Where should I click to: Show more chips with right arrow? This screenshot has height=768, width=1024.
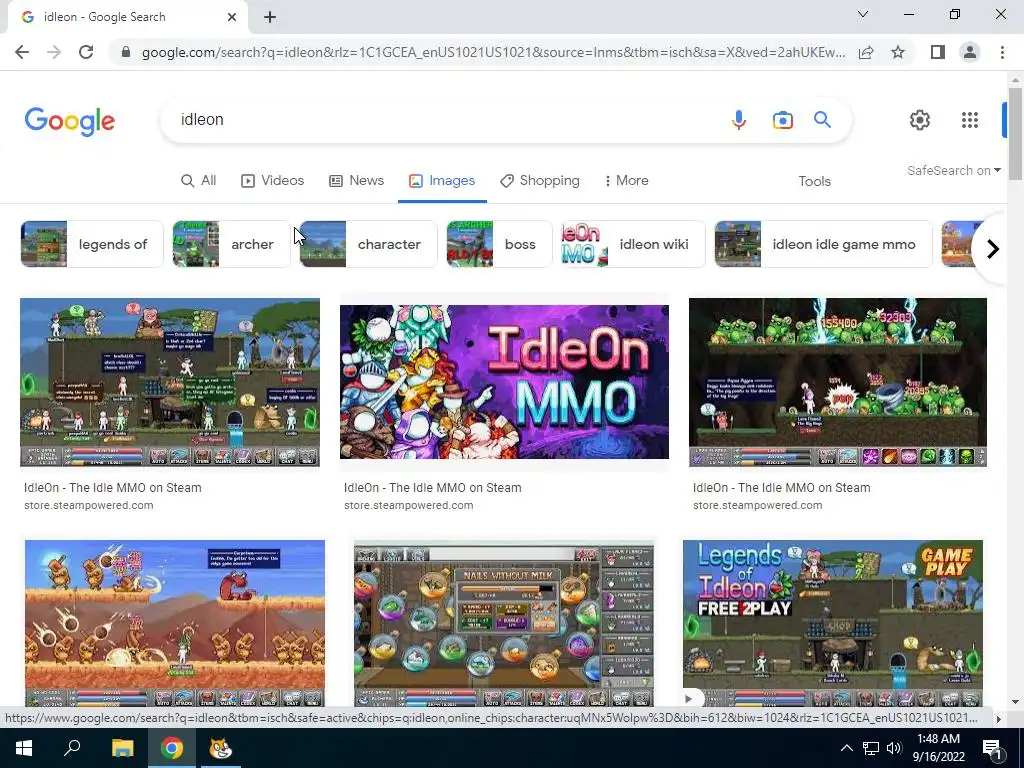(x=993, y=249)
